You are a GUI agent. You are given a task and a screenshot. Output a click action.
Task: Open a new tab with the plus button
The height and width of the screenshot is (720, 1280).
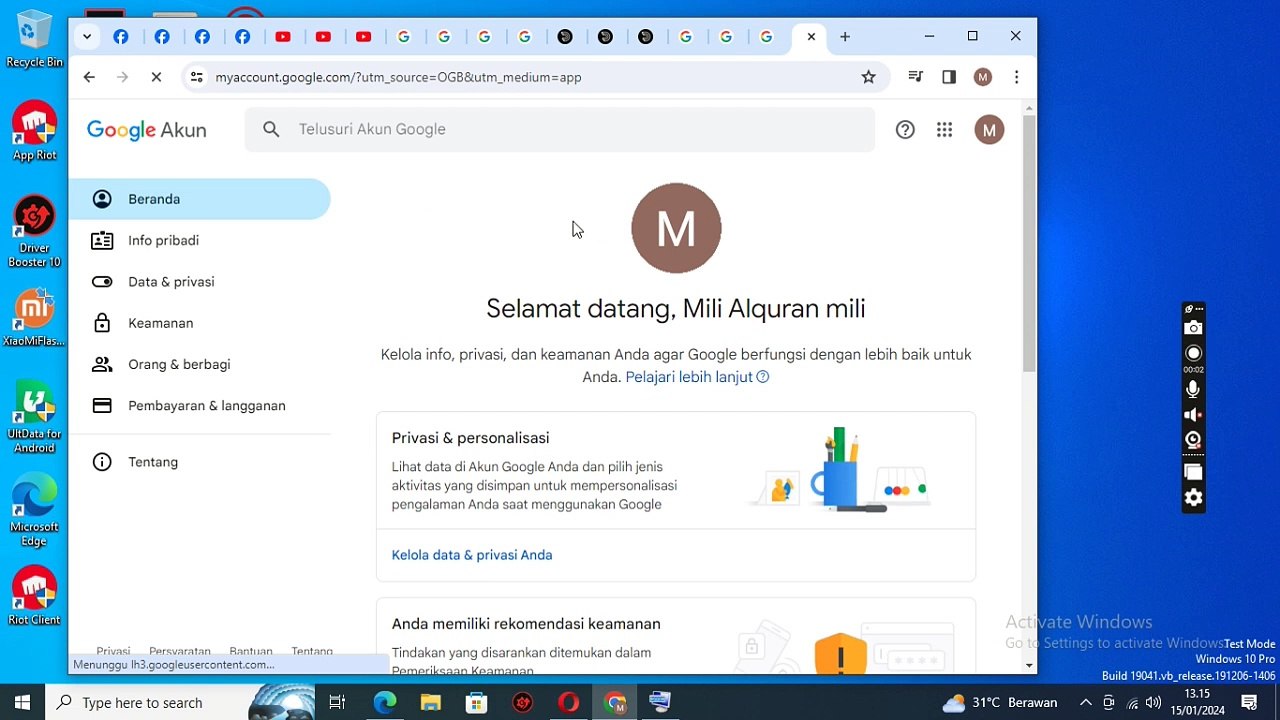pos(845,37)
